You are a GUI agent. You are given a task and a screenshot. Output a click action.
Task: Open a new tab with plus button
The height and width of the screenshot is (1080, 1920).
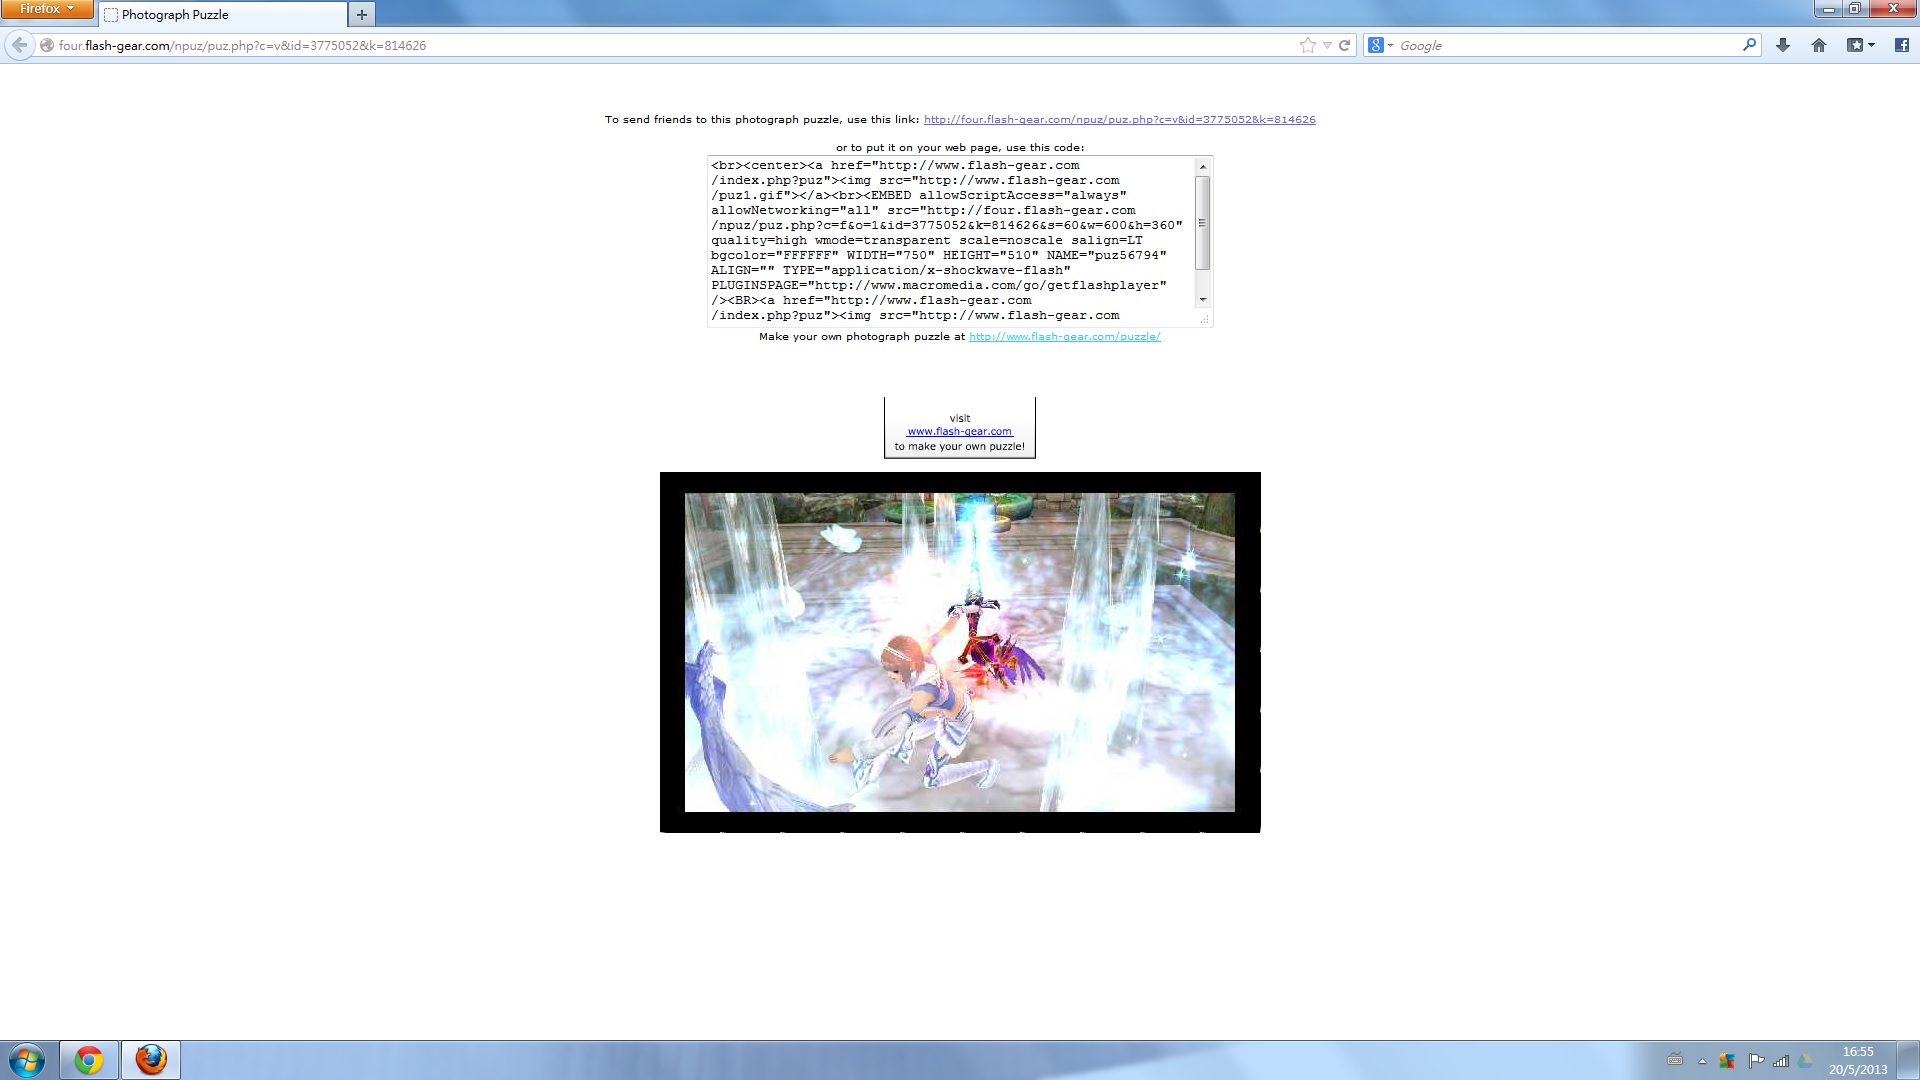click(362, 15)
